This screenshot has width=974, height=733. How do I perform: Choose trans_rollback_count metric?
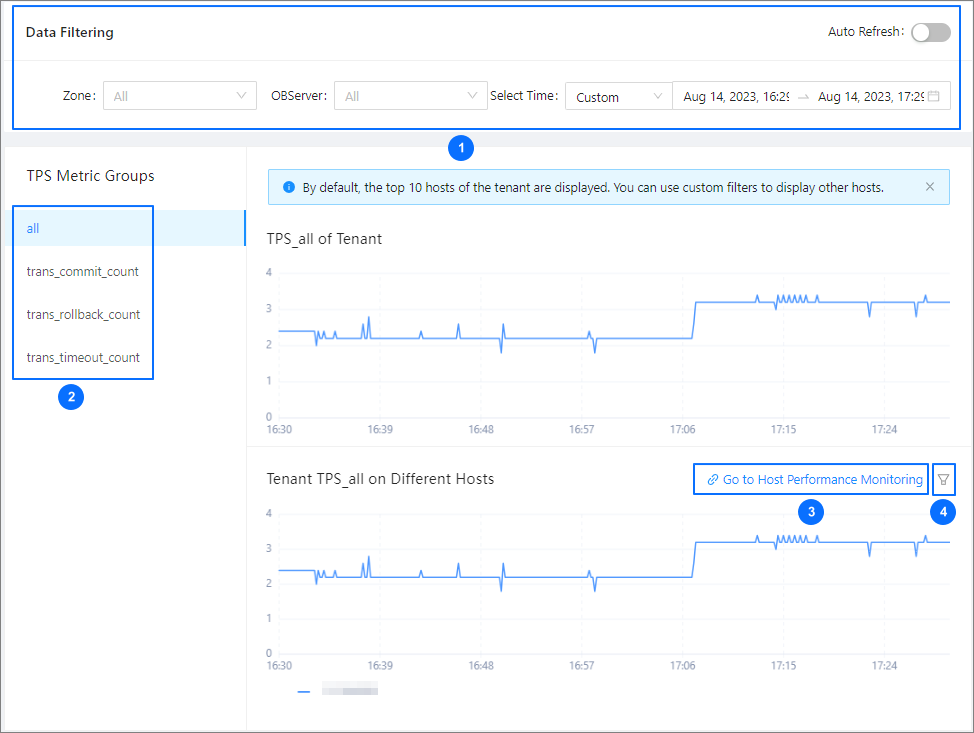[83, 314]
